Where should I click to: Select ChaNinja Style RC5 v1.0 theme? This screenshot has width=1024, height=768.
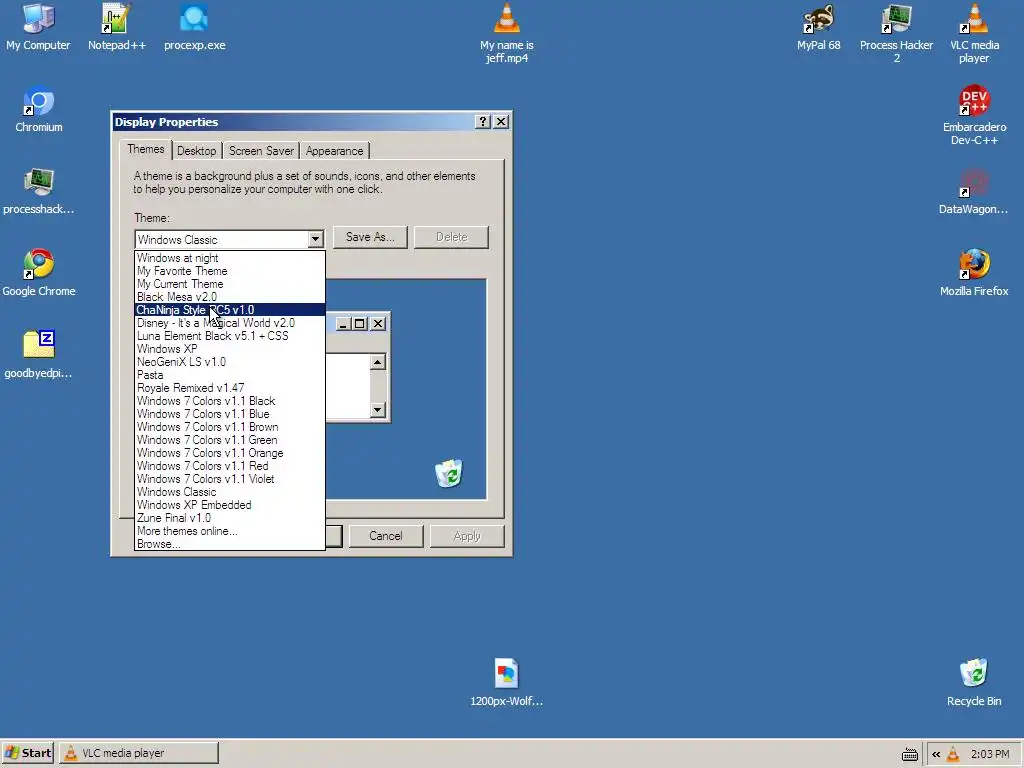[230, 310]
